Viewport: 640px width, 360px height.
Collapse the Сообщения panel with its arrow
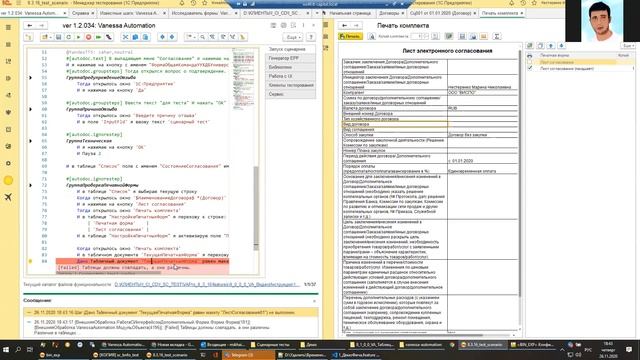click(314, 301)
